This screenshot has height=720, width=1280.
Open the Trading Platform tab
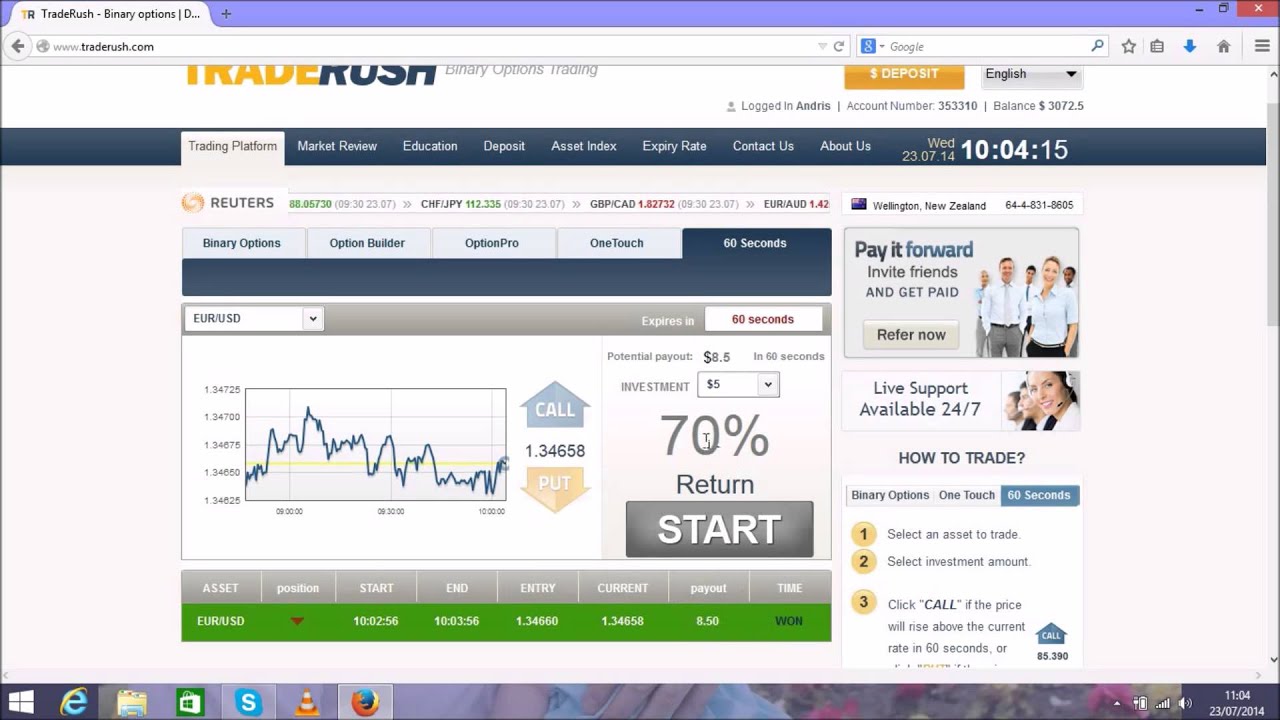tap(232, 147)
